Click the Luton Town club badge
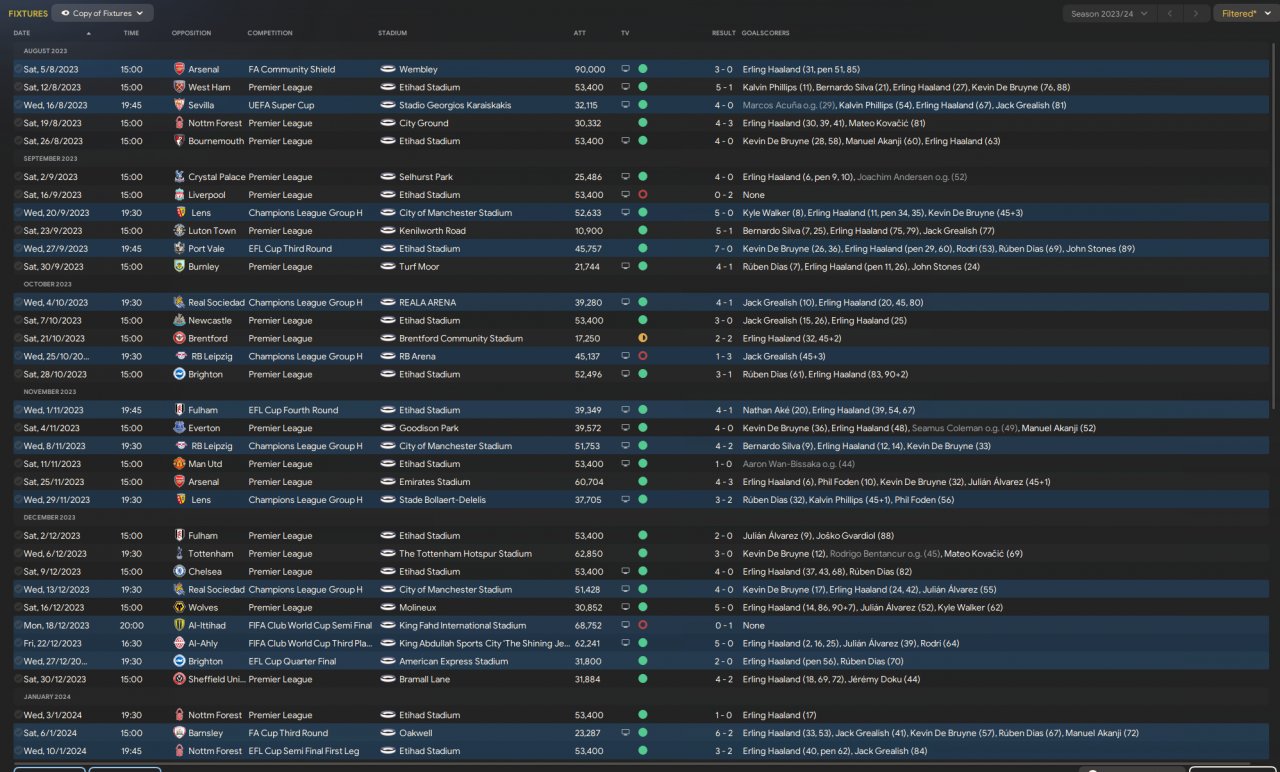Image resolution: width=1280 pixels, height=772 pixels. (x=179, y=231)
